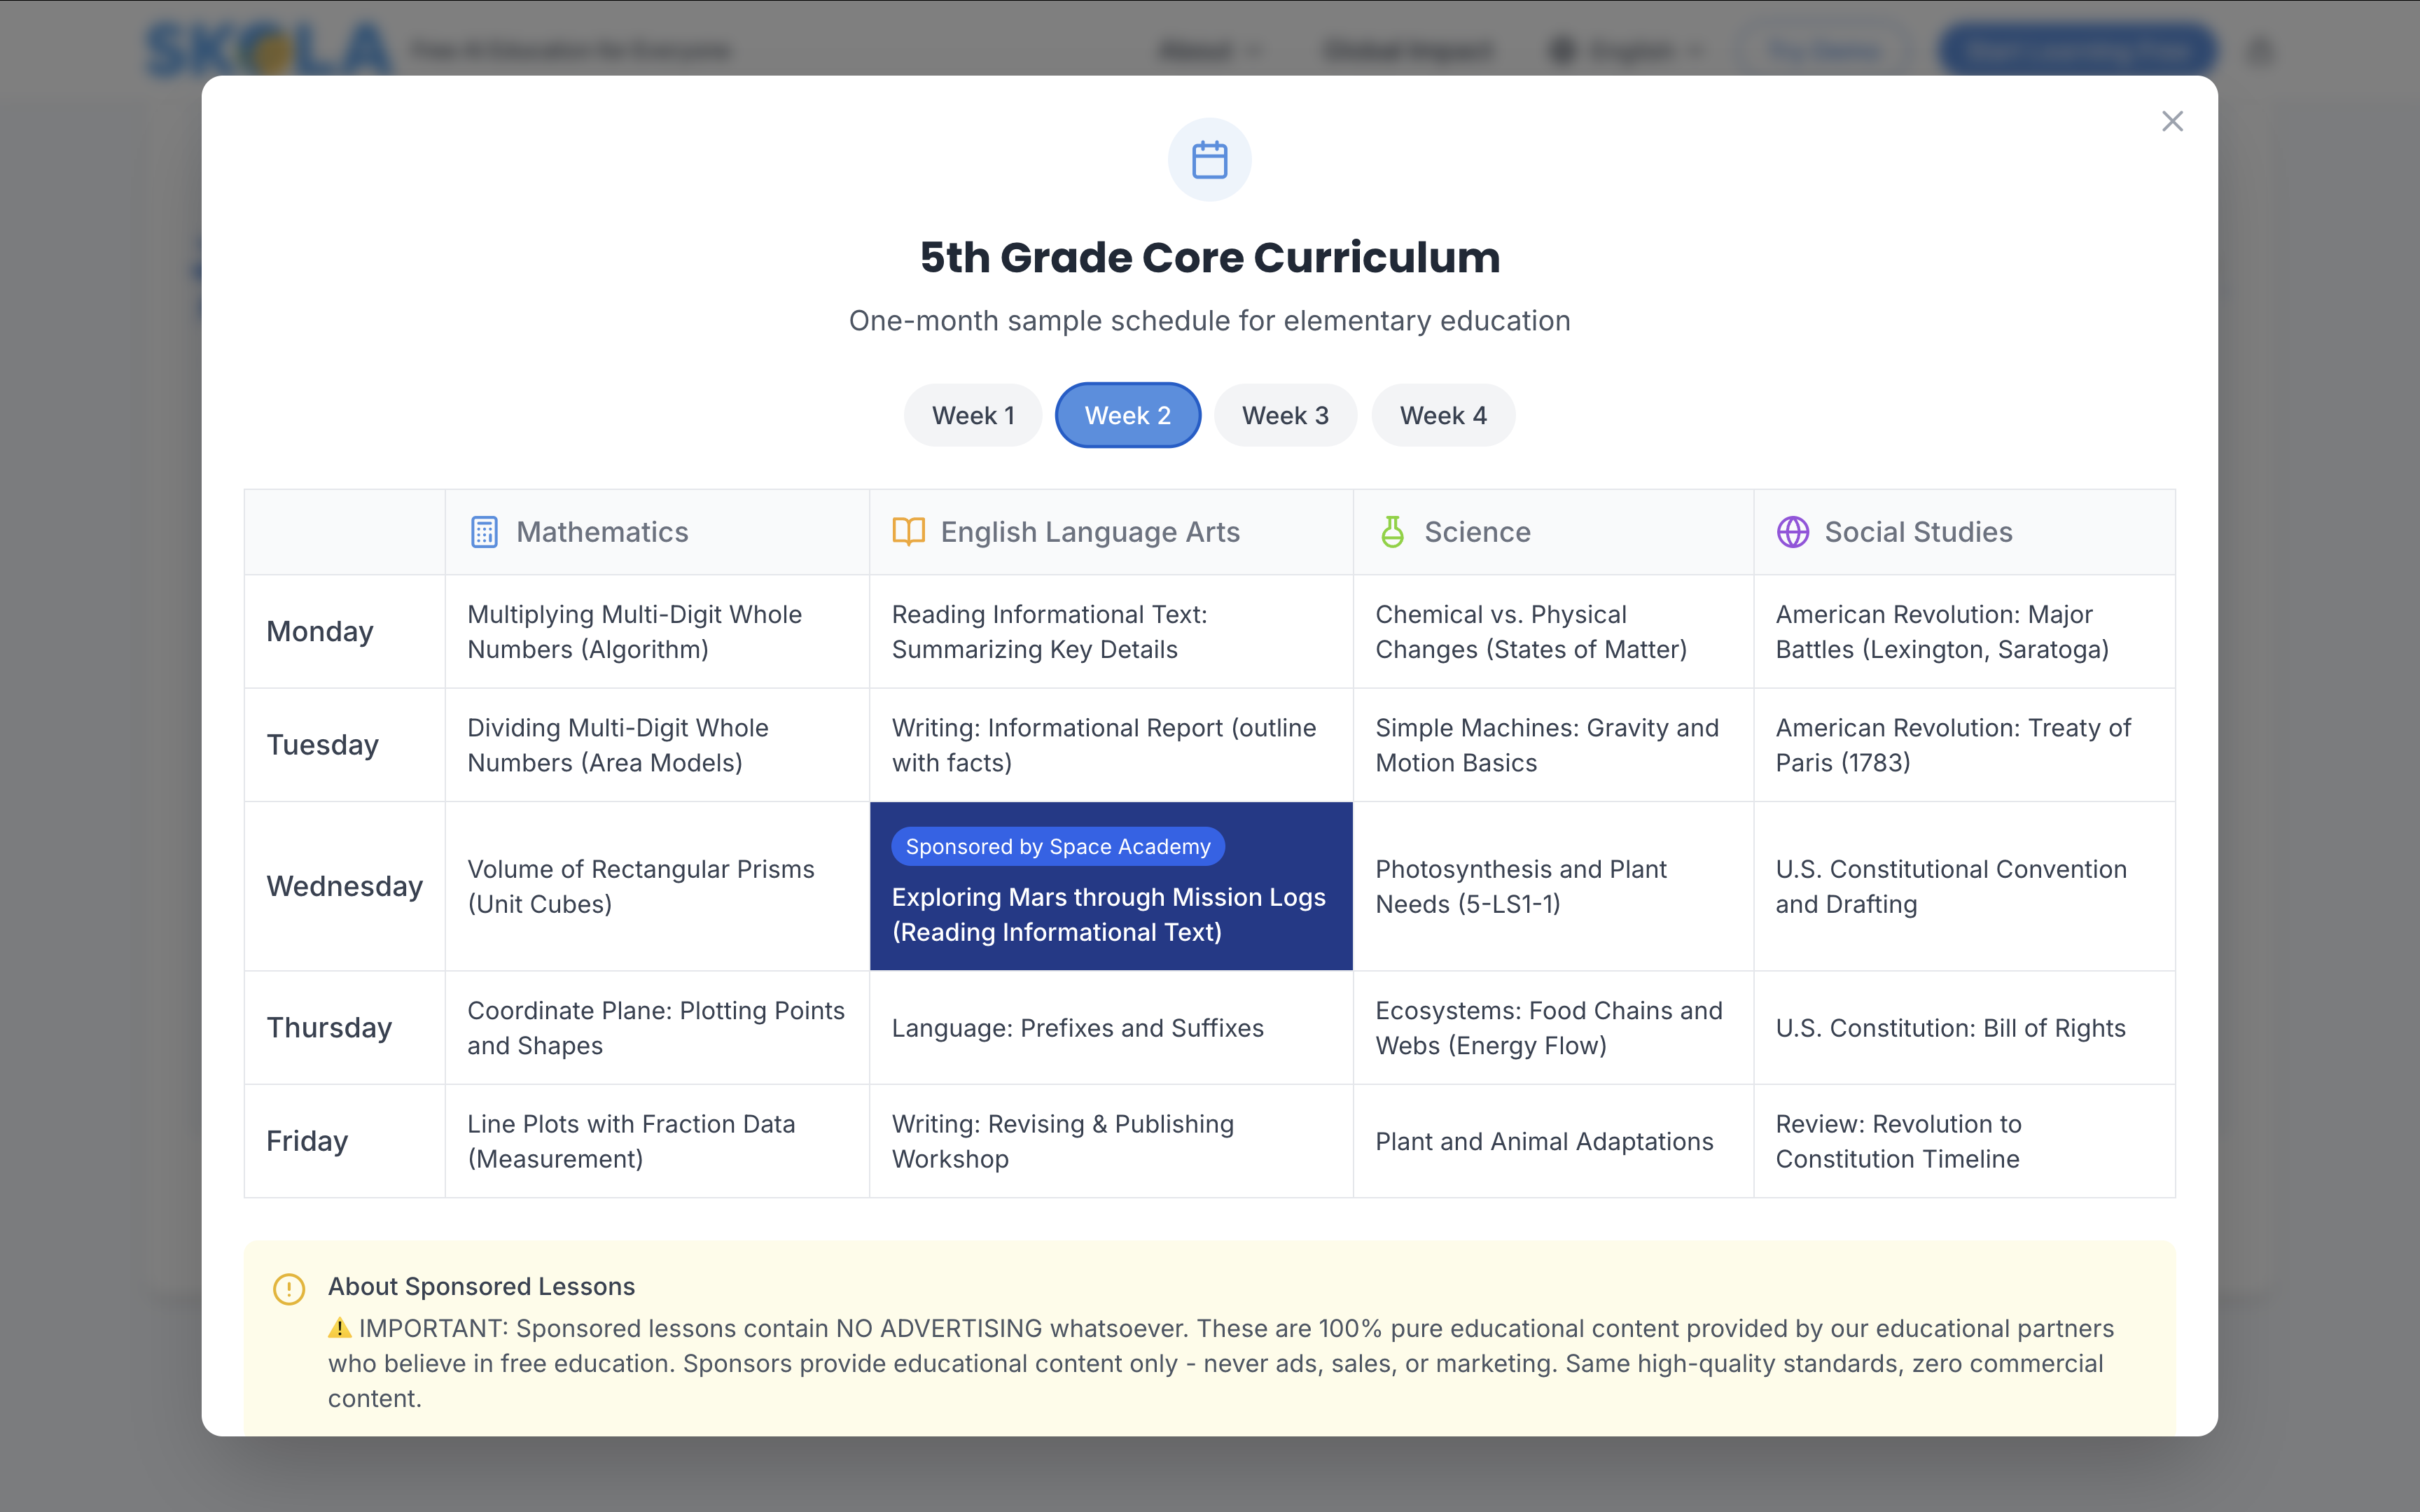
Task: Click the calculator icon beside Mathematics
Action: click(484, 531)
